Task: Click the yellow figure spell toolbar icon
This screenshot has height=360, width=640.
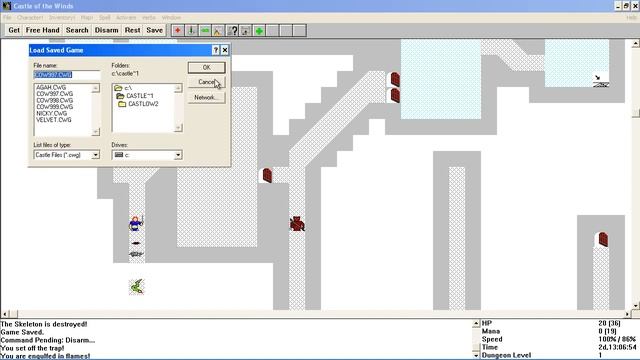Action: tap(218, 31)
